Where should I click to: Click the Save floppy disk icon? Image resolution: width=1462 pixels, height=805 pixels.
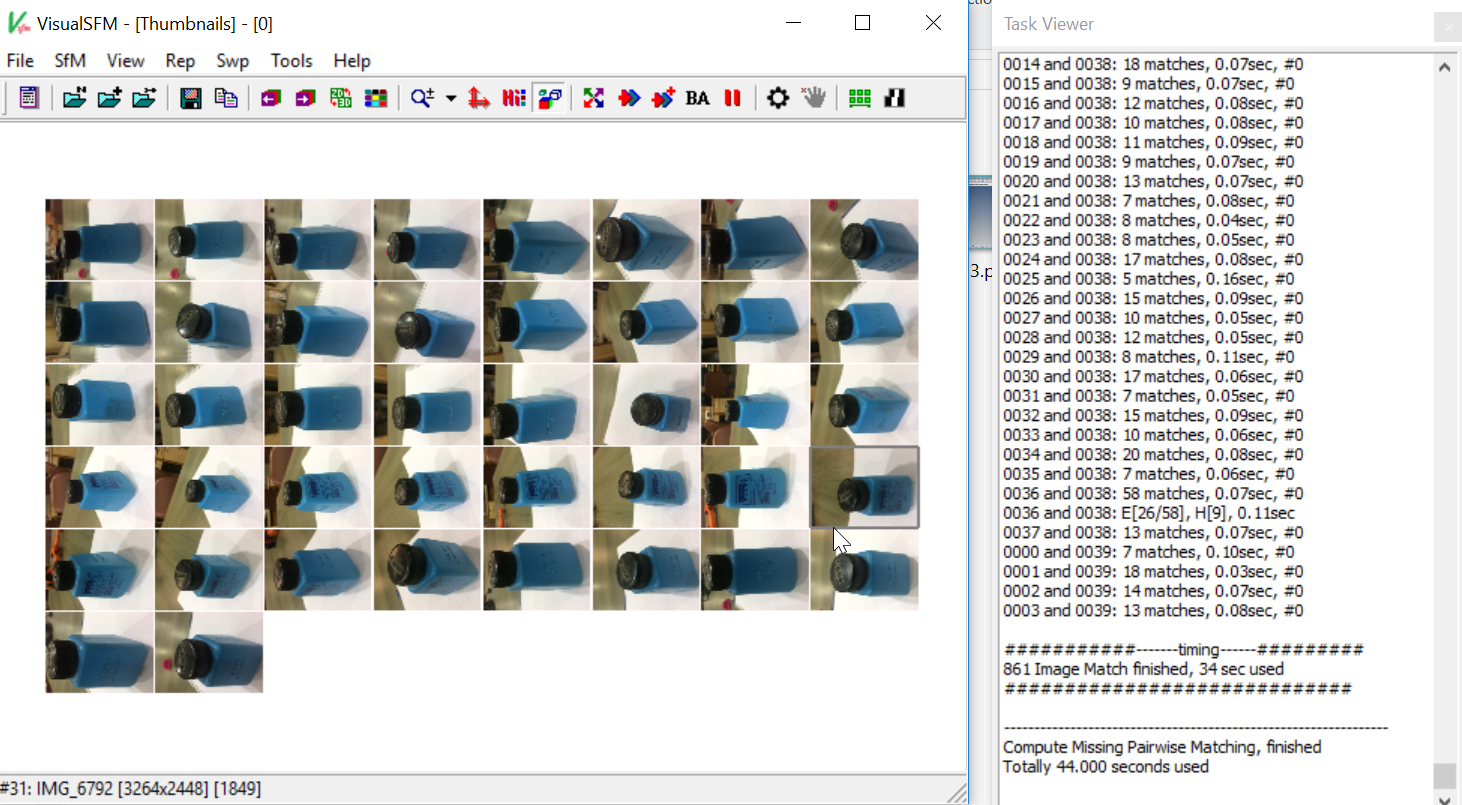click(x=191, y=98)
